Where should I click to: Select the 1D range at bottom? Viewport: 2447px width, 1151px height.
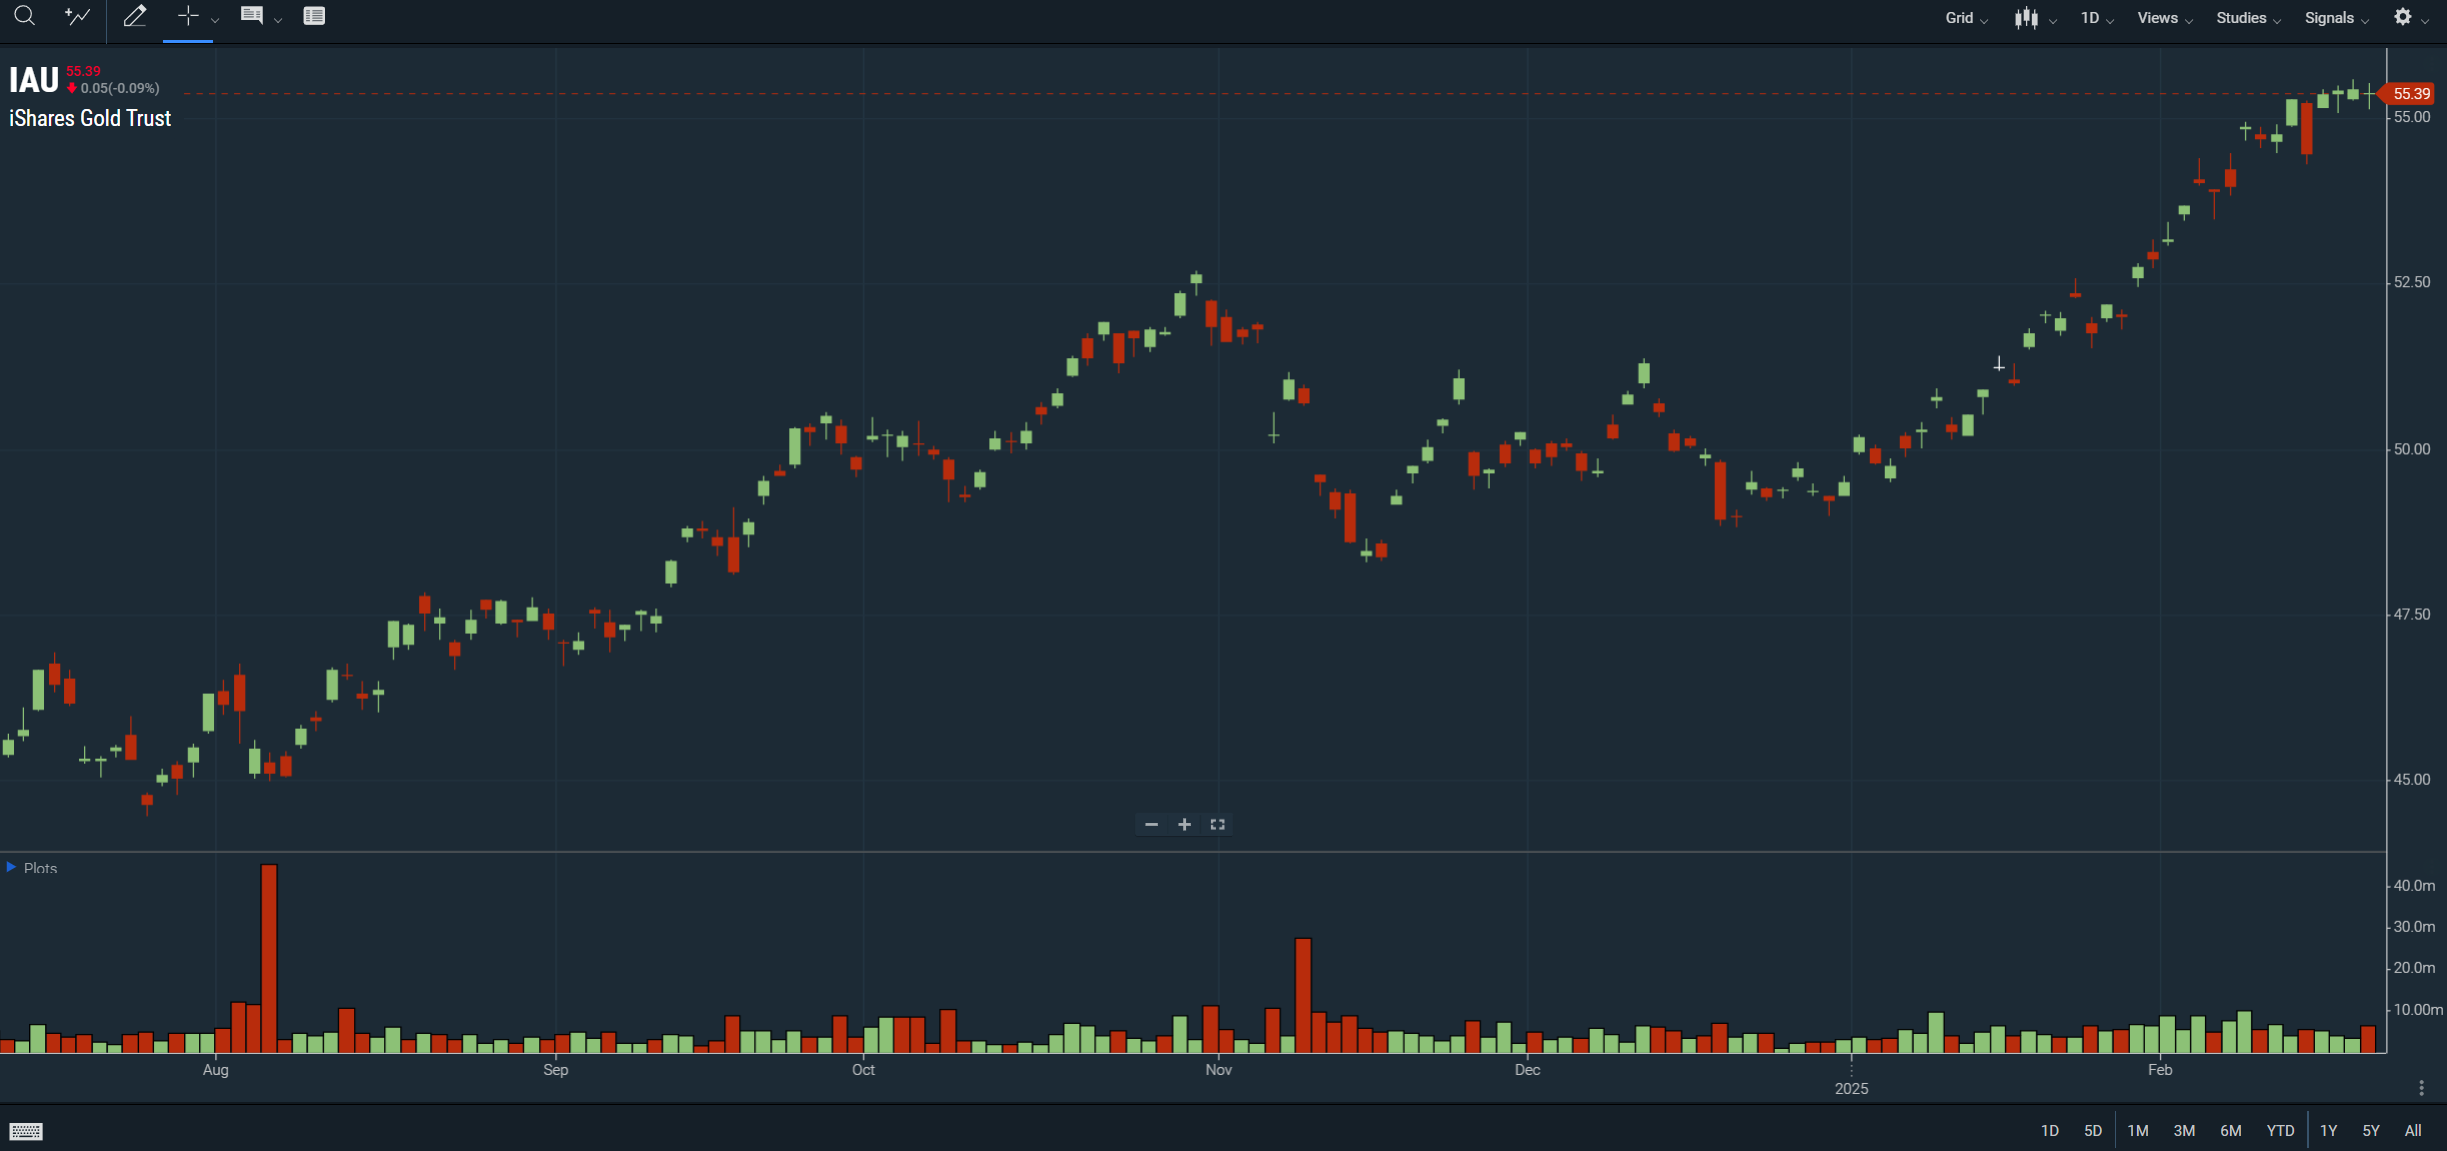2049,1130
